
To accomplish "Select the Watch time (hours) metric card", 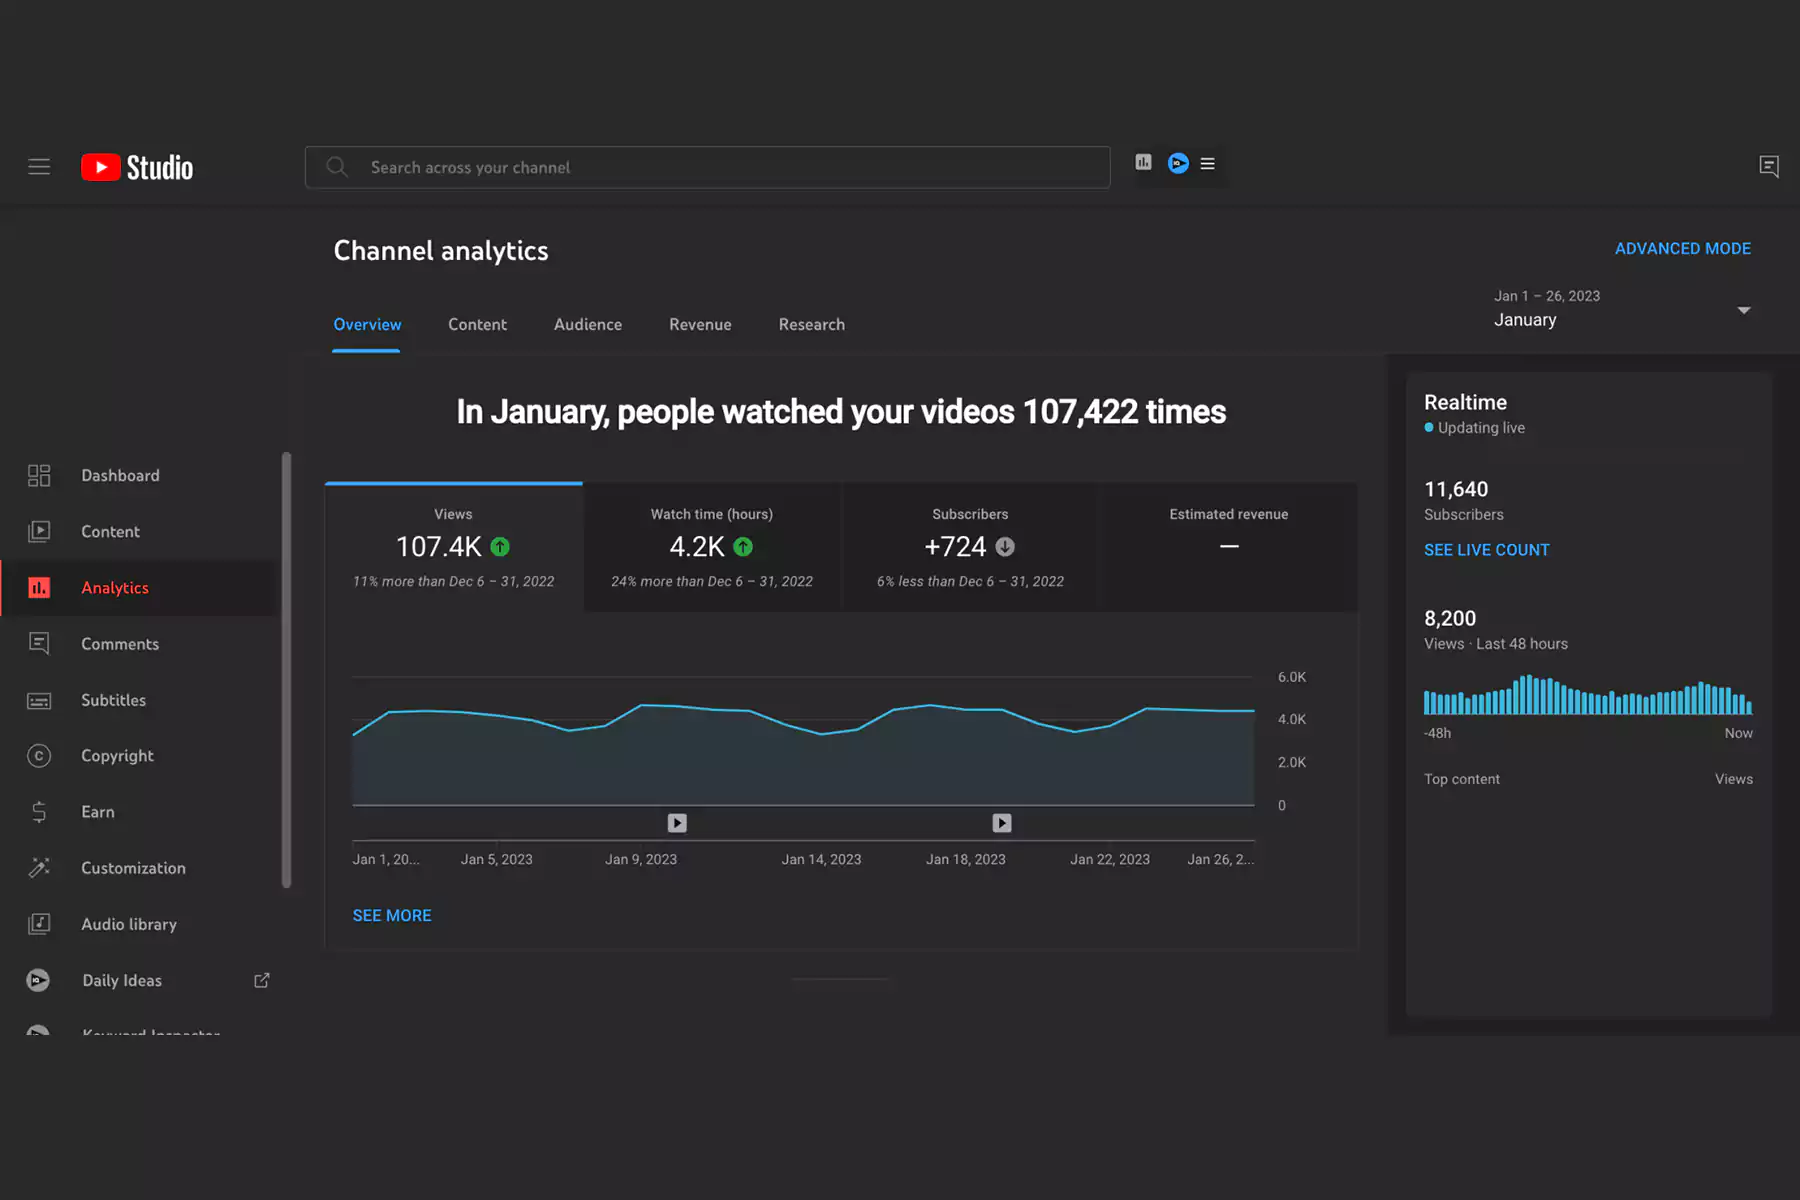I will click(711, 547).
